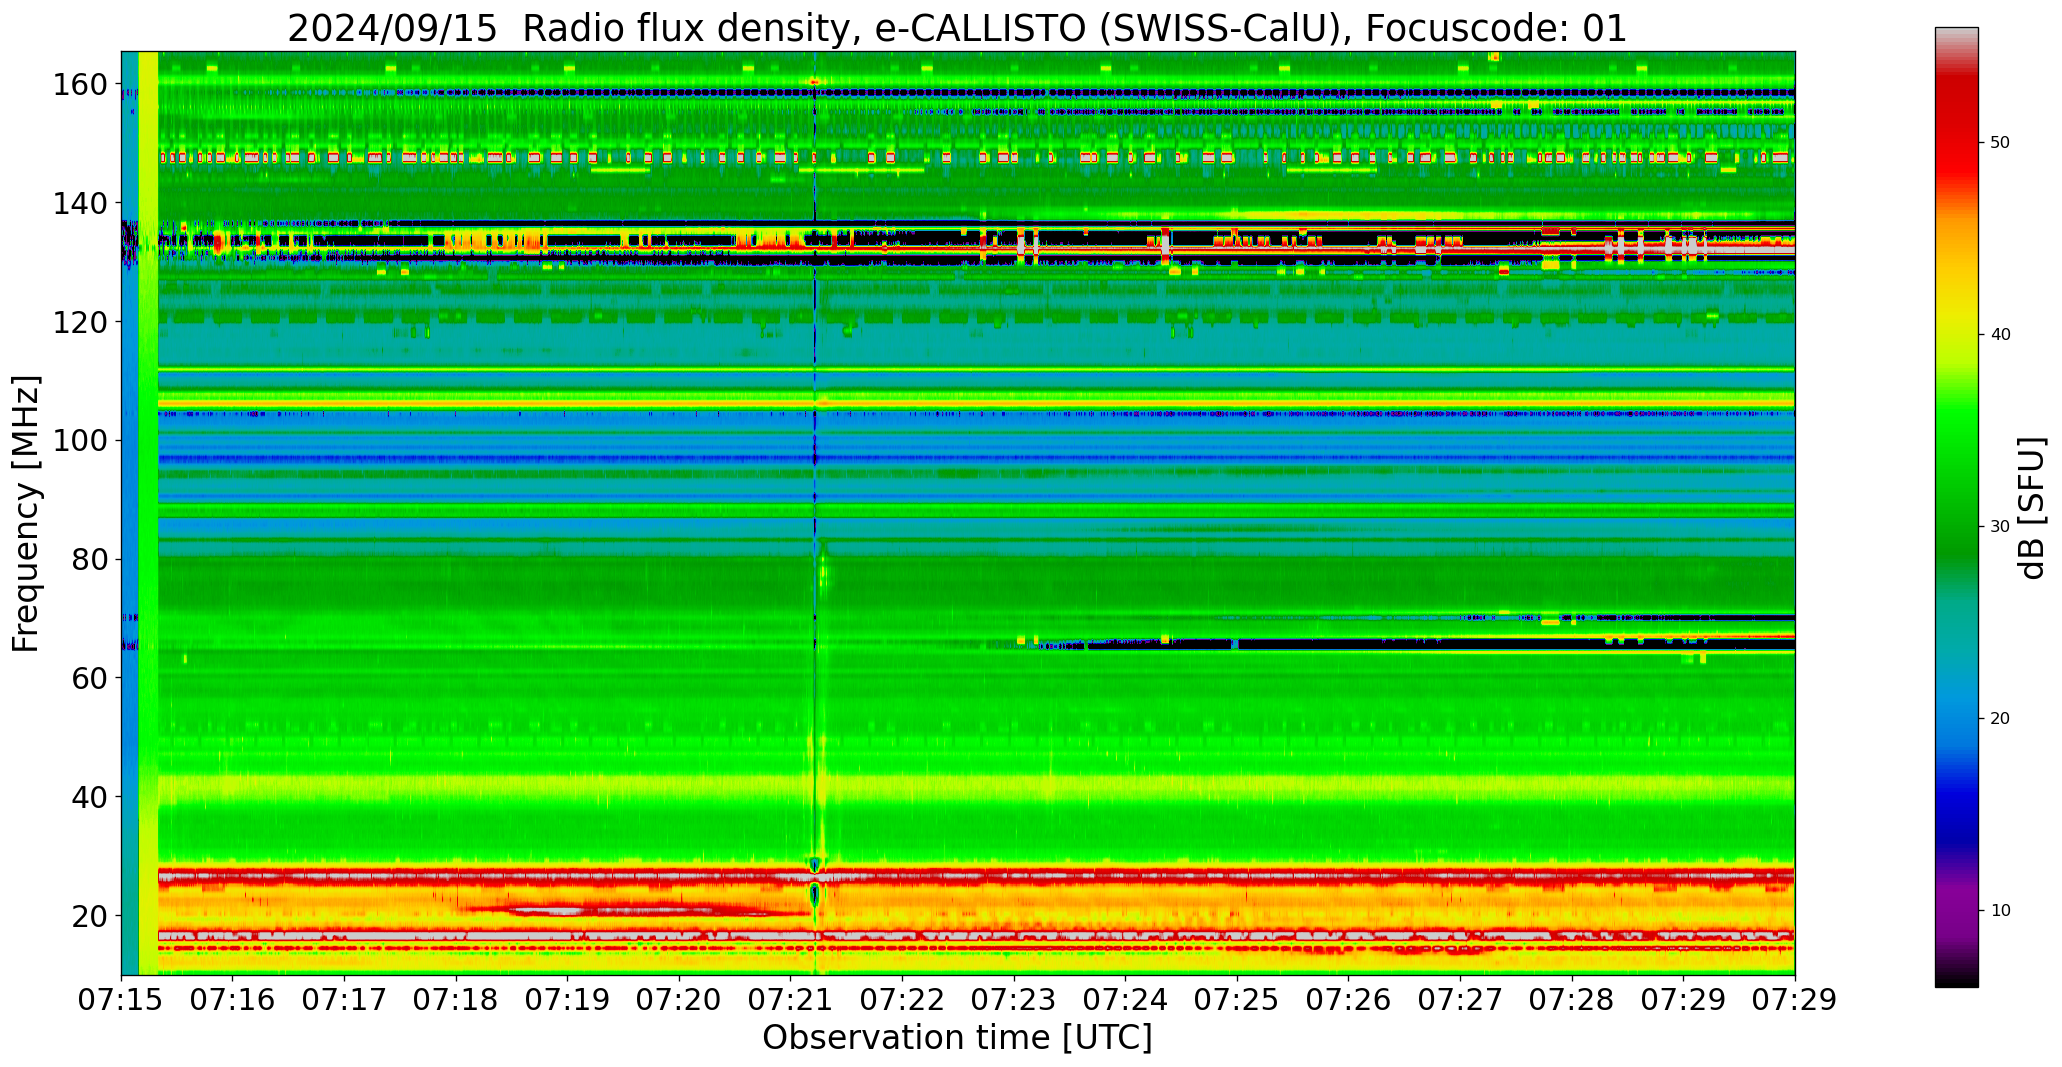Screen dimensions: 2062x1067
Task: Click the 07:18 time tick label
Action: pyautogui.click(x=457, y=999)
